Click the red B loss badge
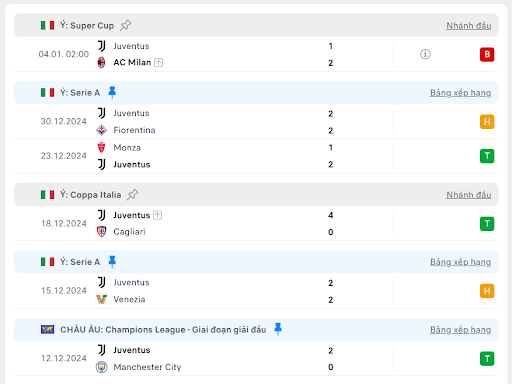Image resolution: width=512 pixels, height=384 pixels. tap(487, 54)
